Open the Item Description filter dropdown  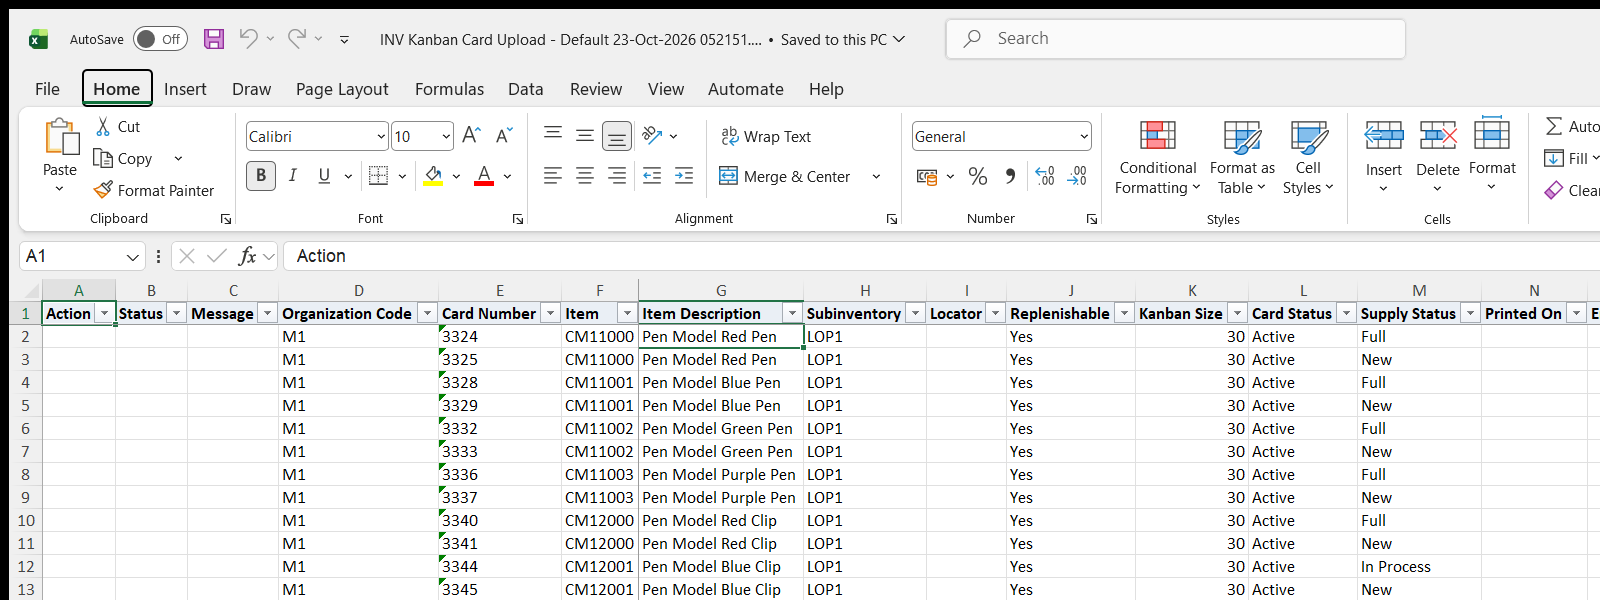coord(792,313)
